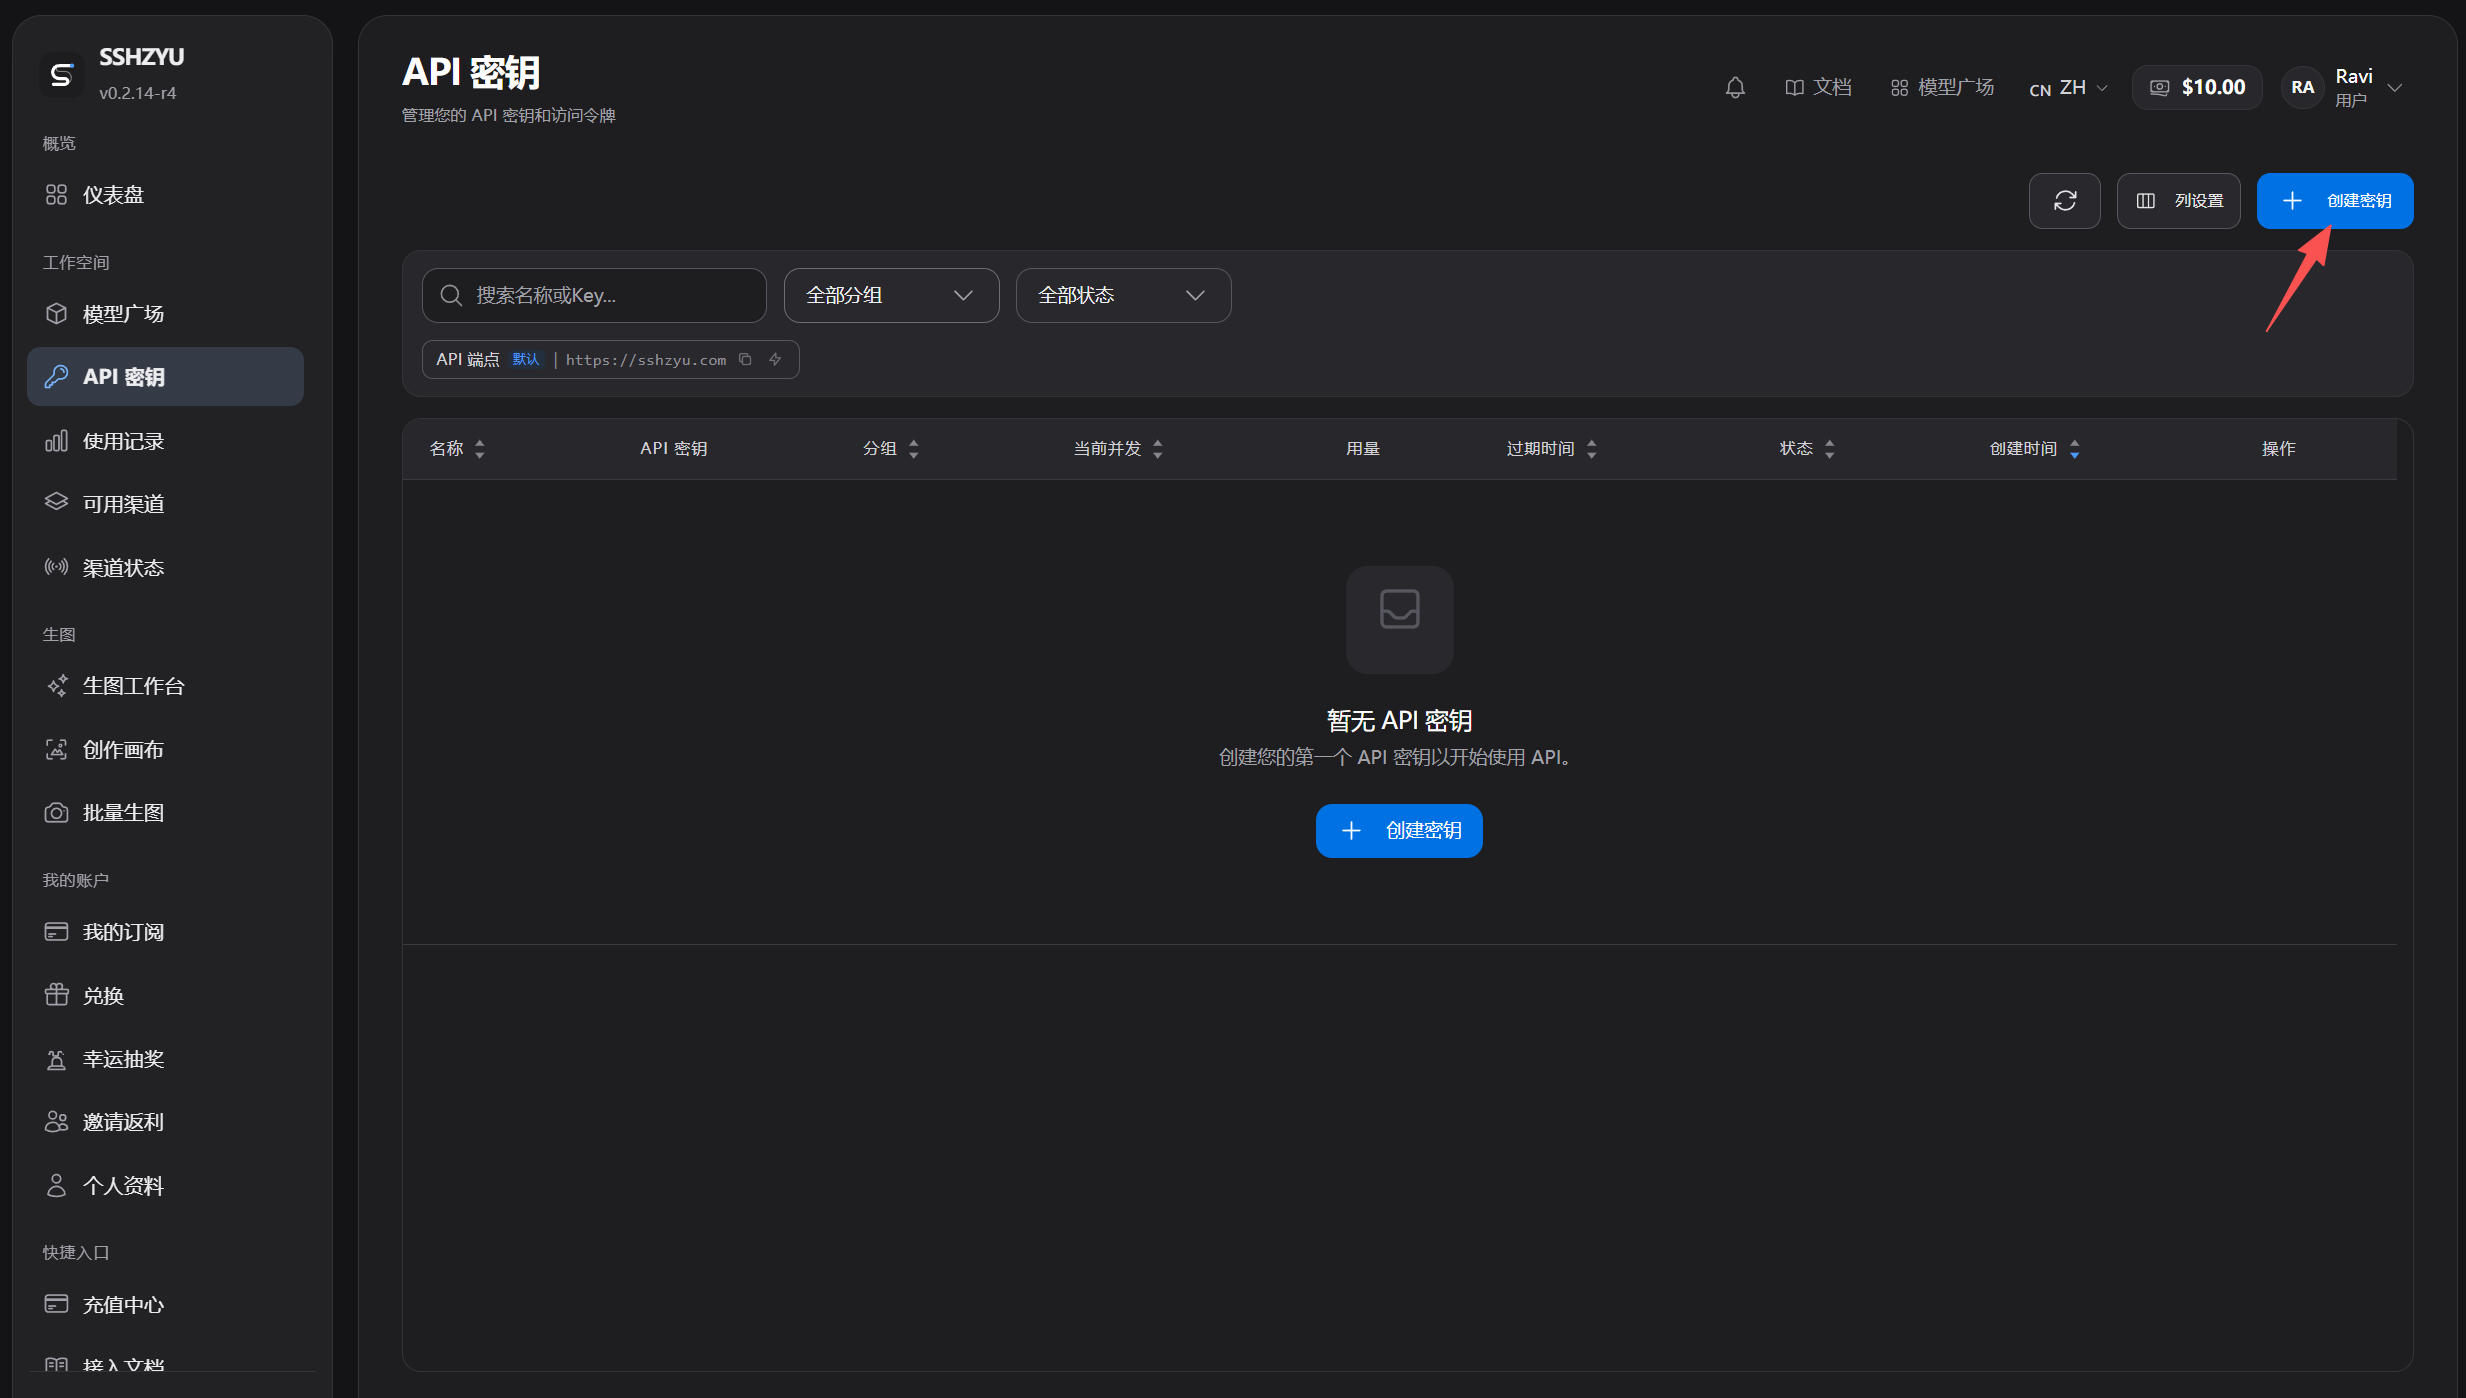This screenshot has width=2466, height=1398.
Task: Copy the API endpoint URL
Action: point(745,360)
